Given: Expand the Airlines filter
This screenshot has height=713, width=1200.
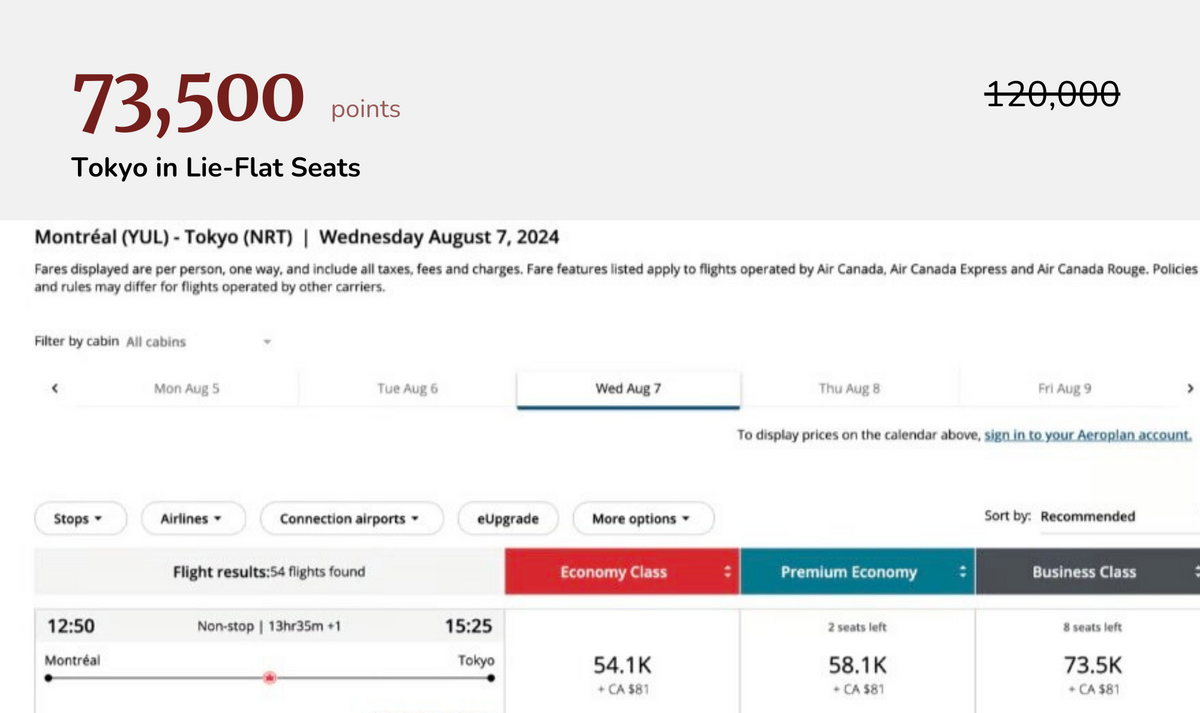Looking at the screenshot, I should [x=190, y=519].
